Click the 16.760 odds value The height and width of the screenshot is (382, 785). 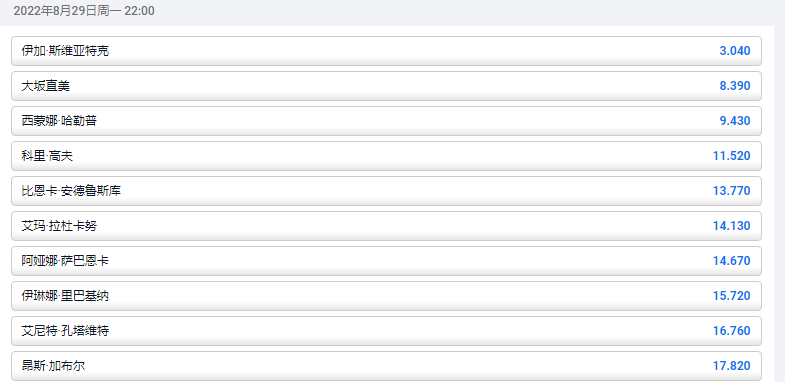(x=731, y=331)
